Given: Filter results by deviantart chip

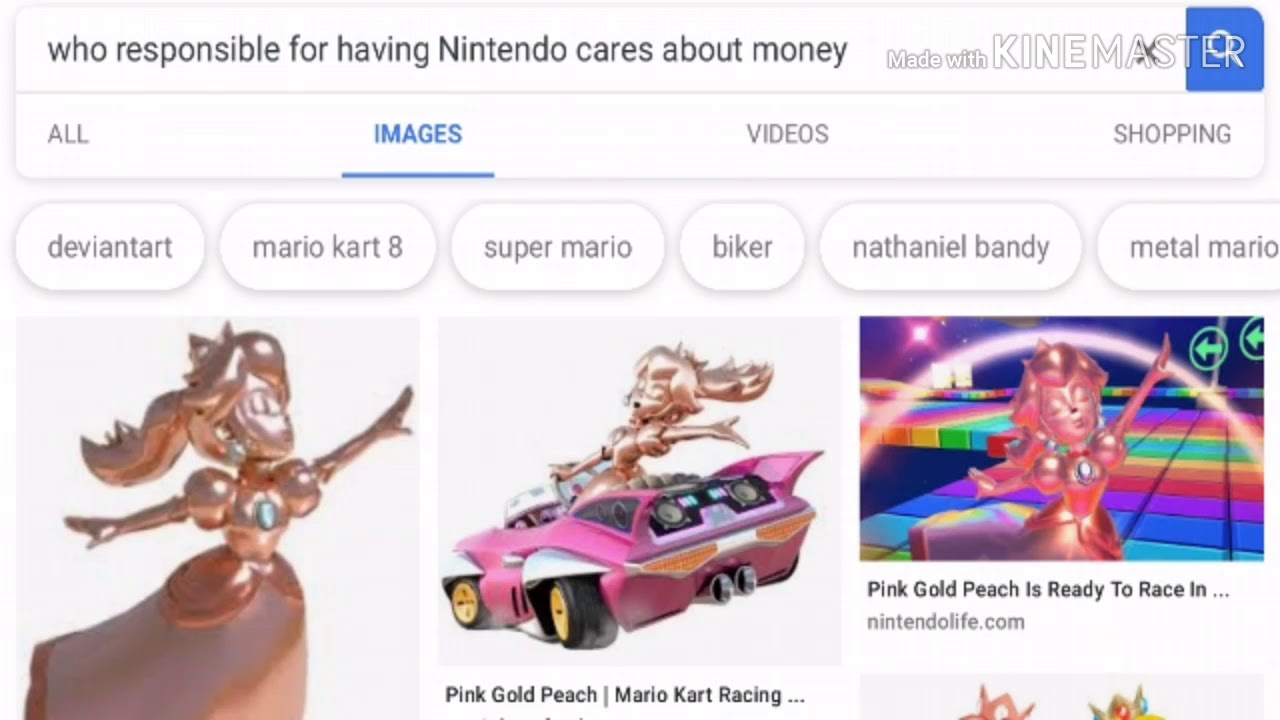Looking at the screenshot, I should coord(110,247).
